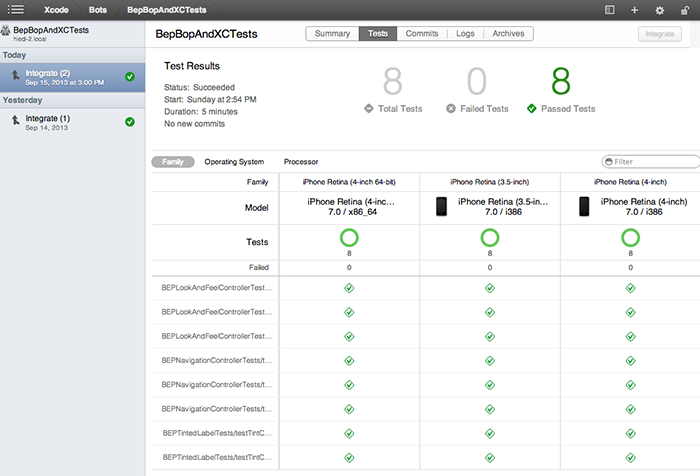This screenshot has width=700, height=476.
Task: Click first BEPNavigationControllerTests row label
Action: click(217, 360)
